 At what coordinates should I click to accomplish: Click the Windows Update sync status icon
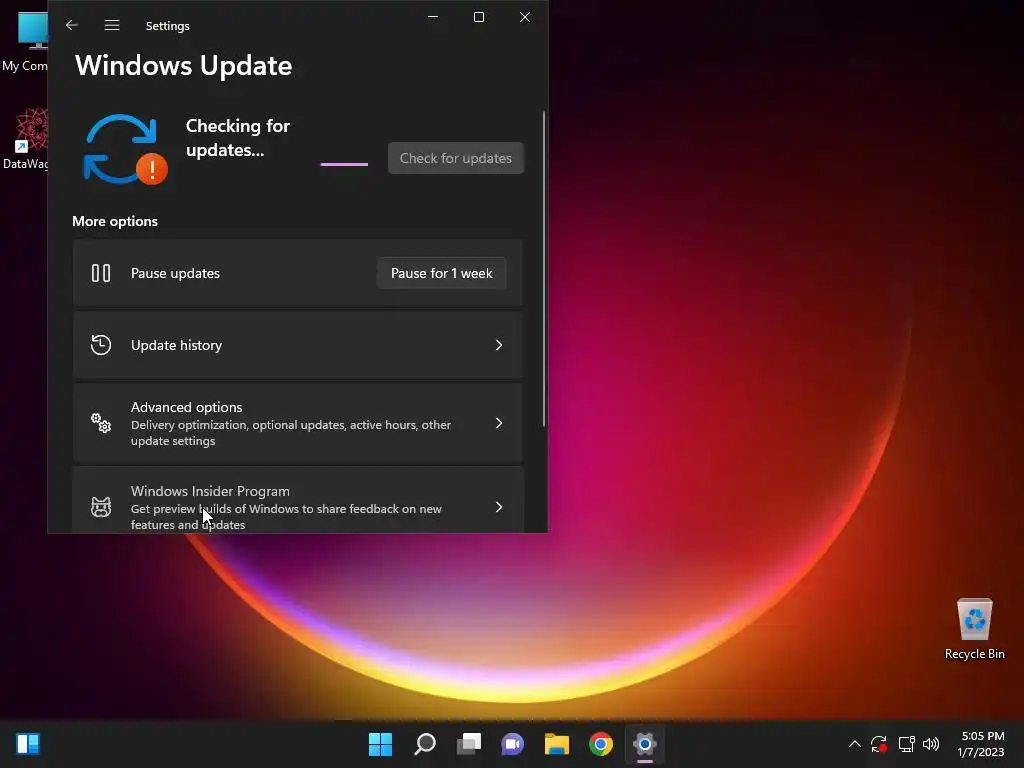click(125, 150)
